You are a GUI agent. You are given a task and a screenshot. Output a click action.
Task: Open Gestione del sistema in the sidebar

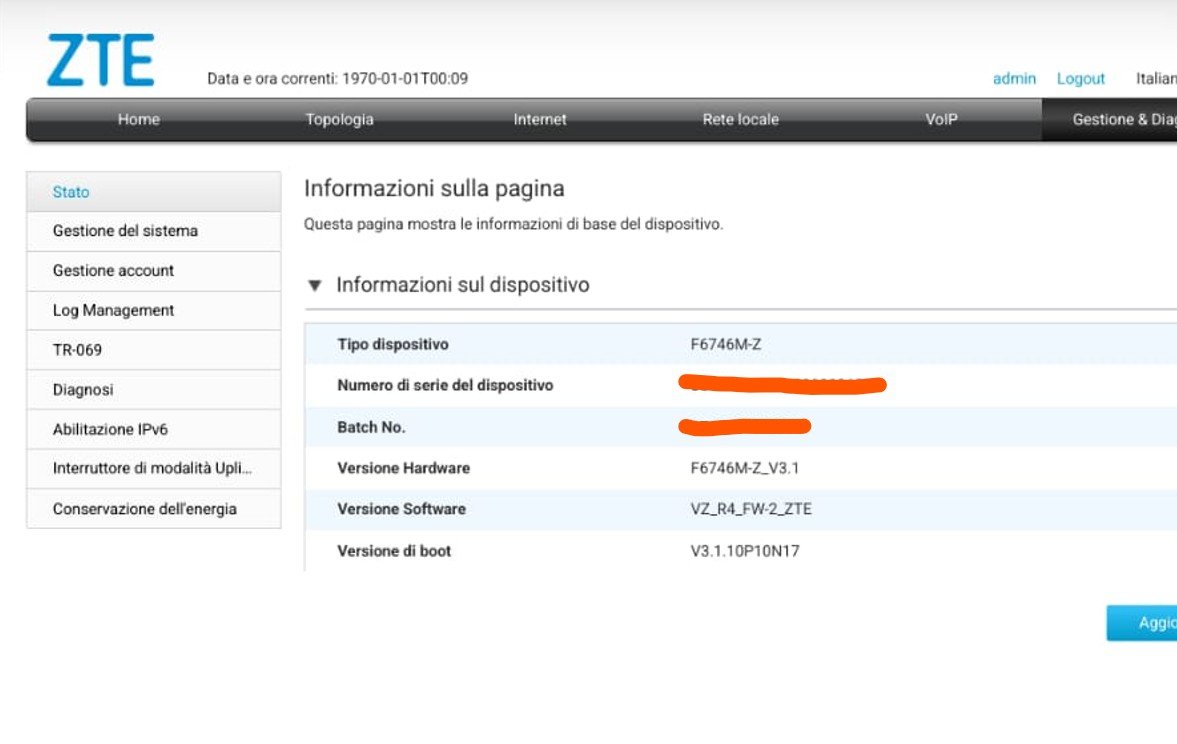[125, 231]
